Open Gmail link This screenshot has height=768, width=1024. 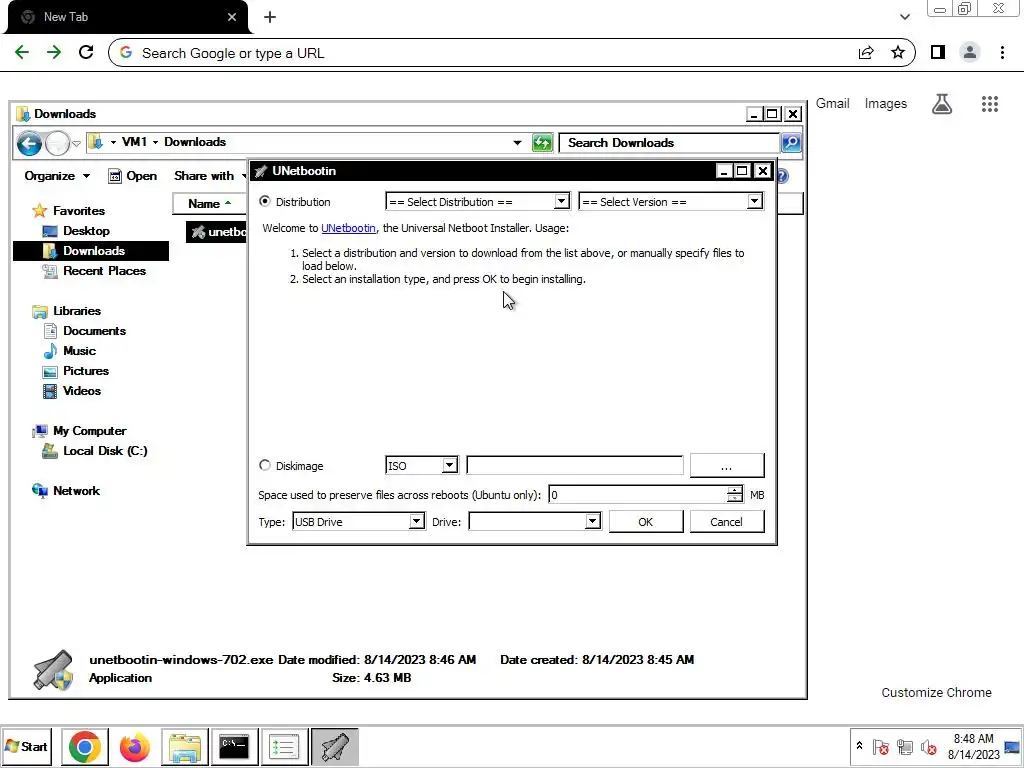click(833, 103)
